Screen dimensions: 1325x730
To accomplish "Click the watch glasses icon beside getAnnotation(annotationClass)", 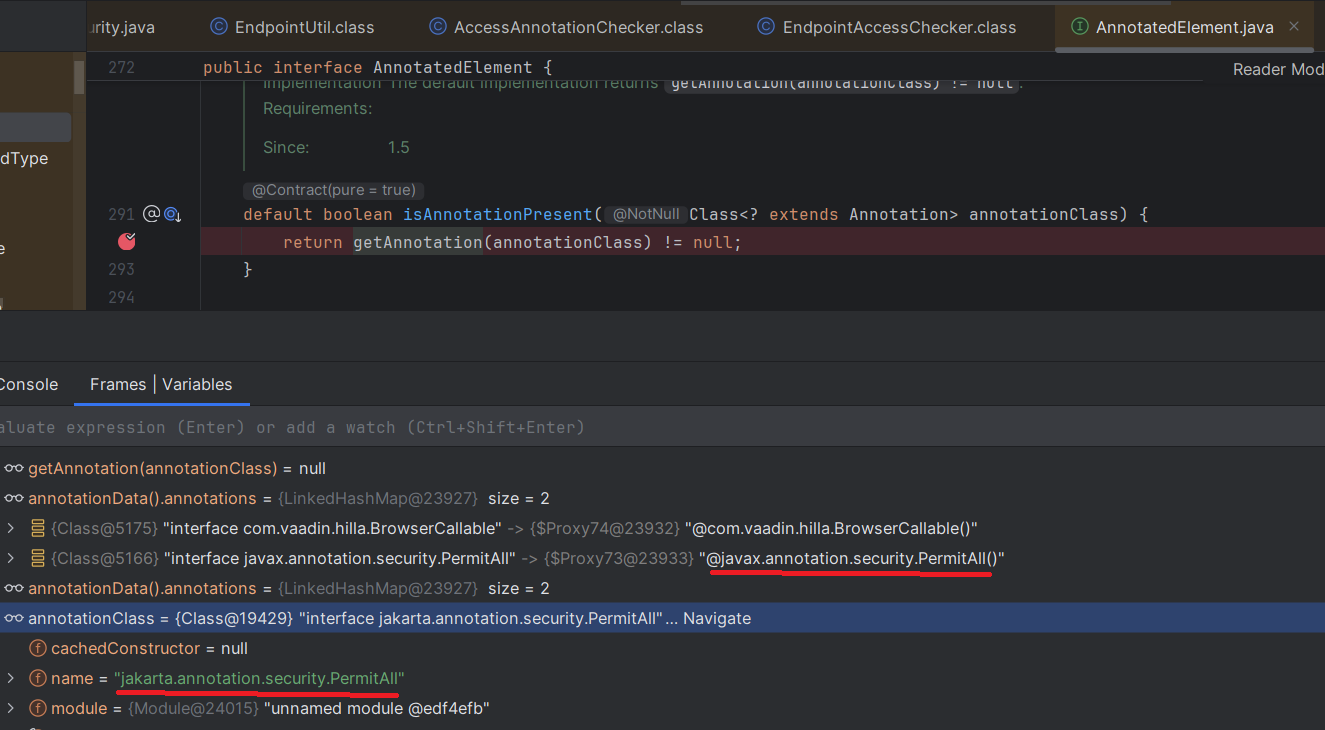I will (14, 468).
